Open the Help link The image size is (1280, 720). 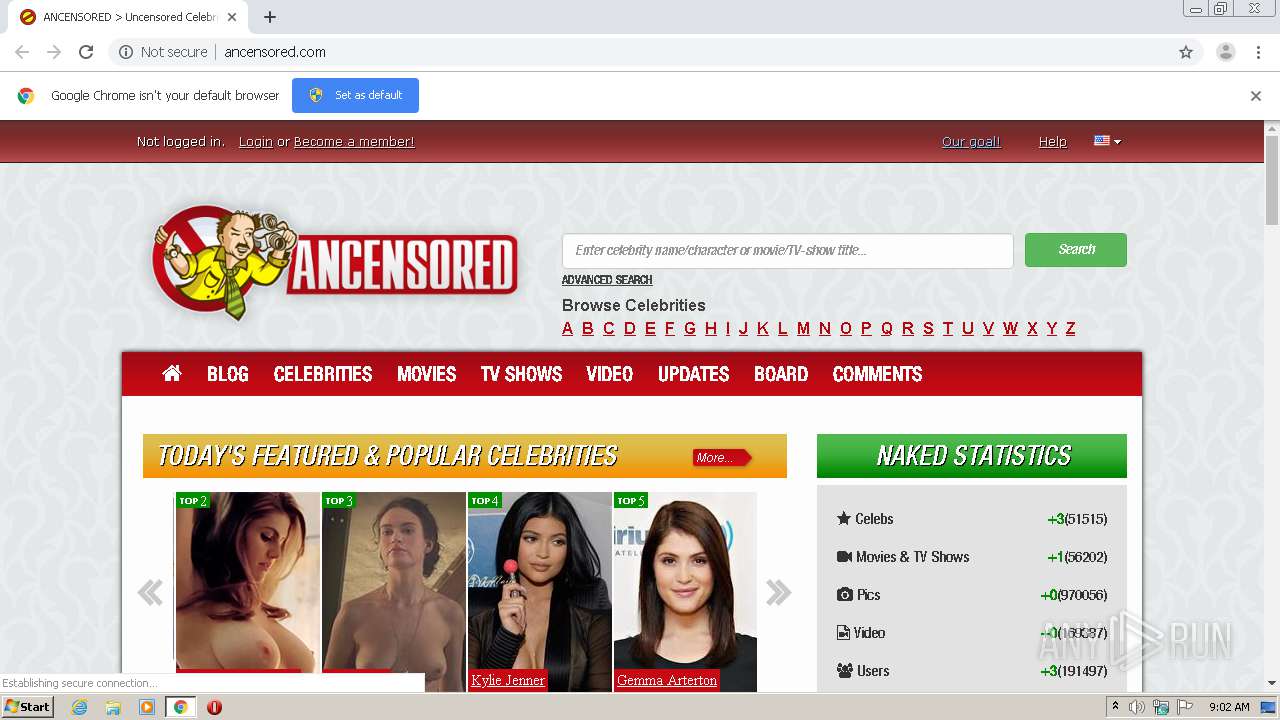(1052, 142)
